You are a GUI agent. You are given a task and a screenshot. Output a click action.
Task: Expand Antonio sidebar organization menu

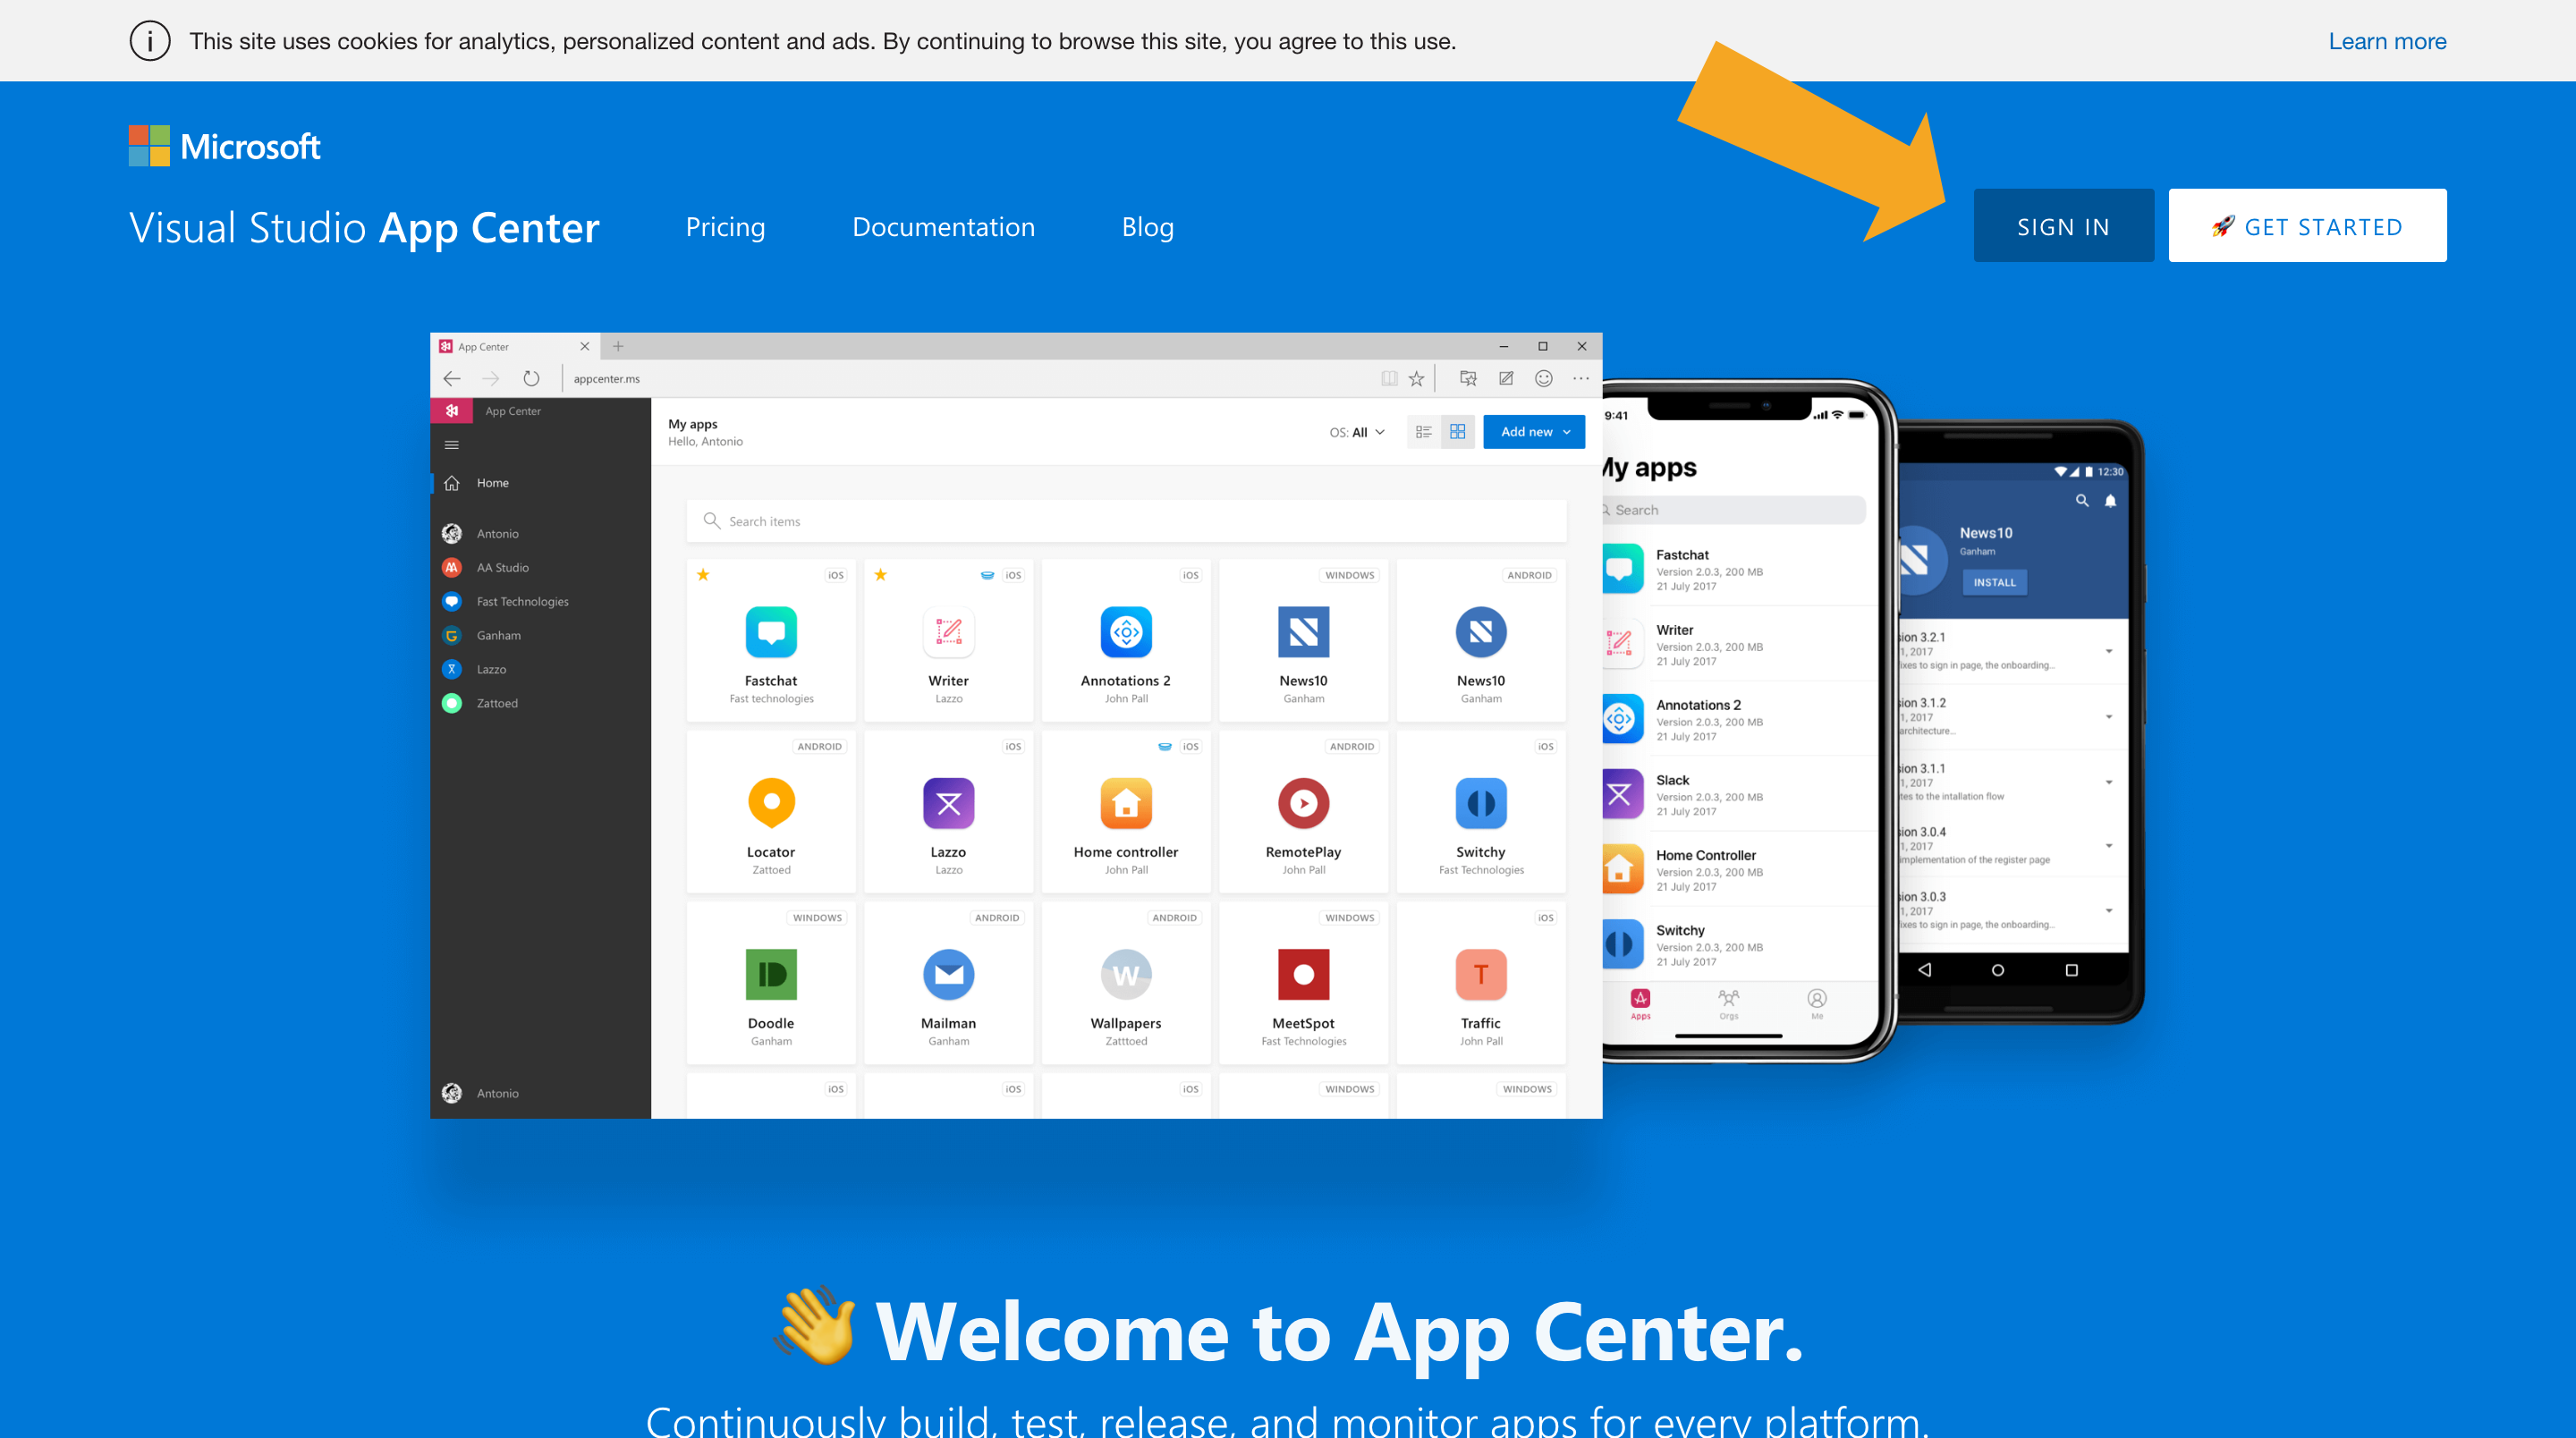[x=499, y=534]
